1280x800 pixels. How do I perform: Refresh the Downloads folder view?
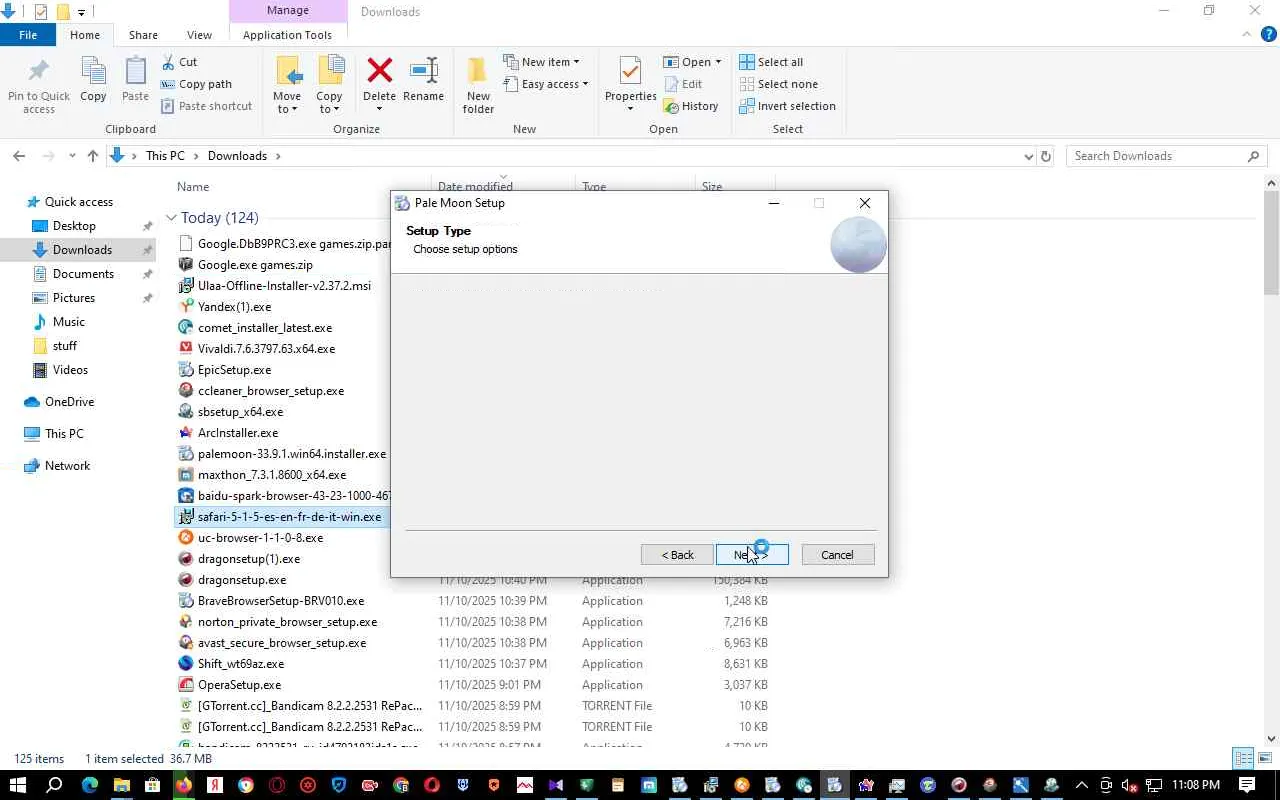coord(1046,156)
